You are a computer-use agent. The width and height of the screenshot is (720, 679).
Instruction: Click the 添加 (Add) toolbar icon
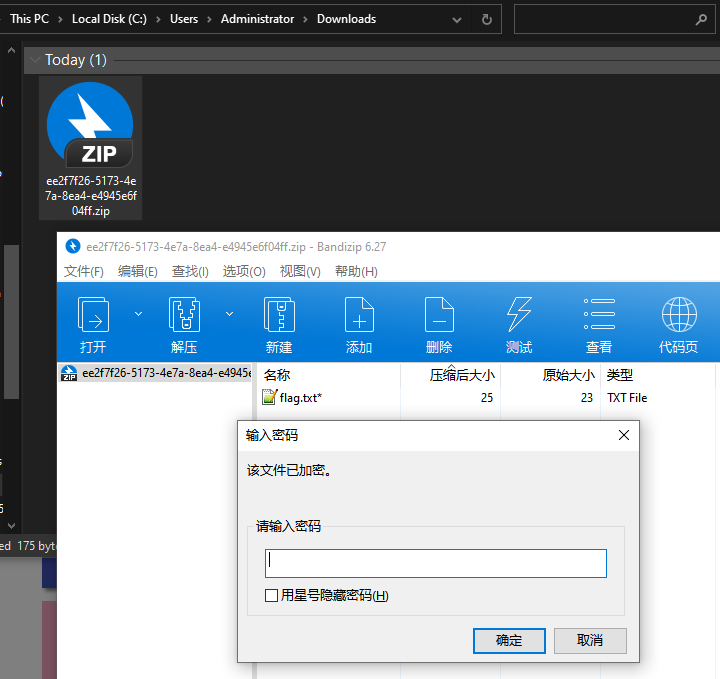(x=359, y=315)
